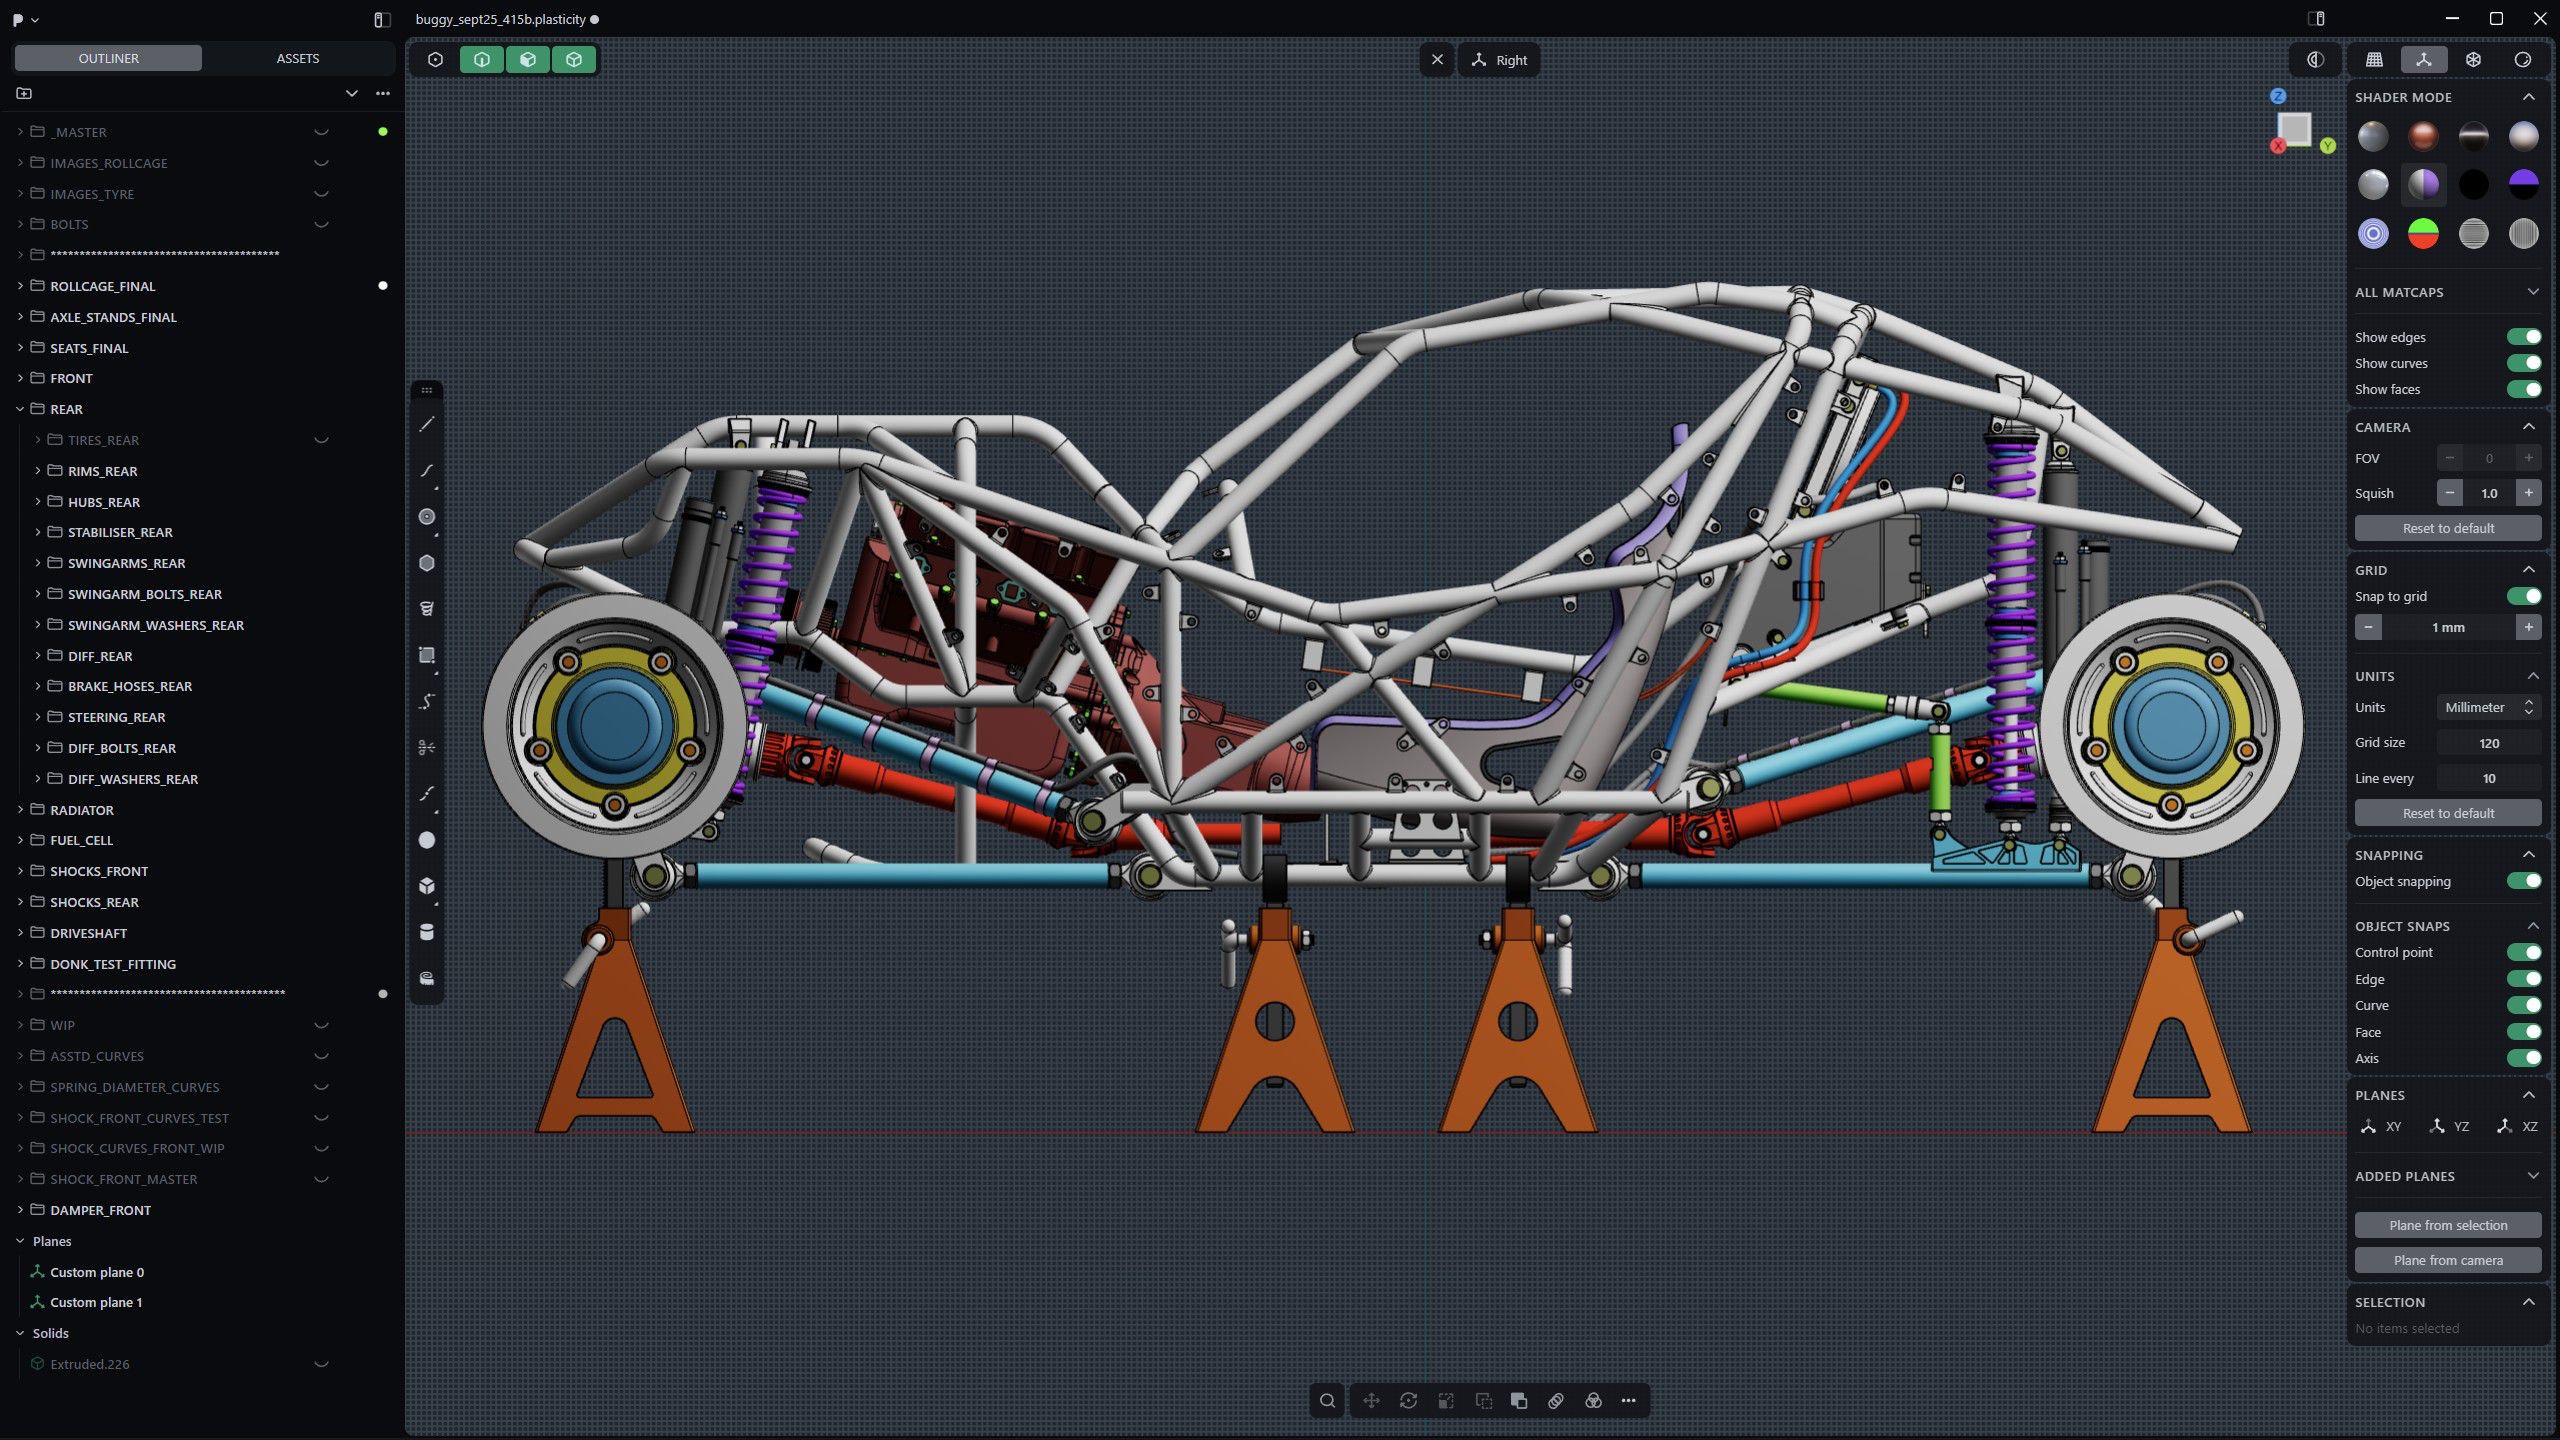Click the Rotate command icon in bottom bar

[x=1408, y=1401]
